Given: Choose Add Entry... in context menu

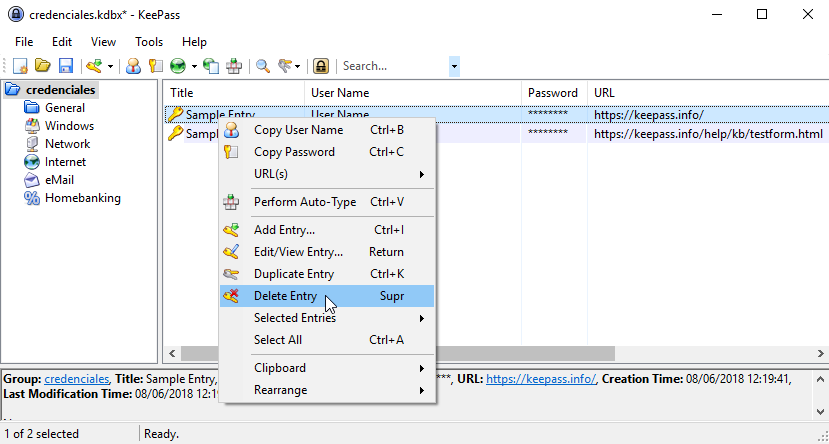Looking at the screenshot, I should 327,230.
